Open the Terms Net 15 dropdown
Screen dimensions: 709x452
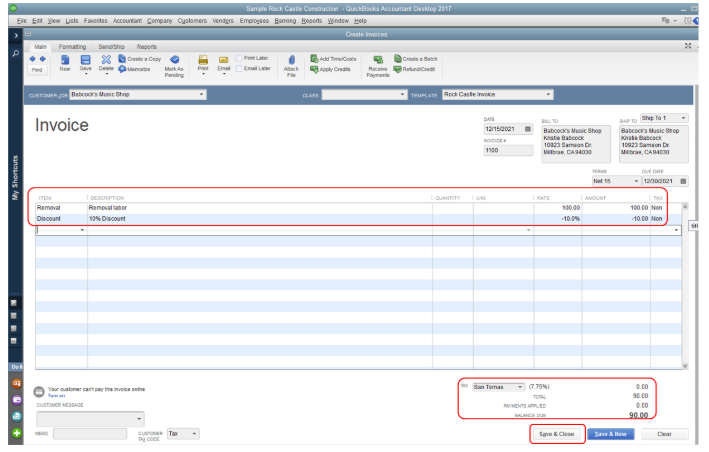click(636, 181)
